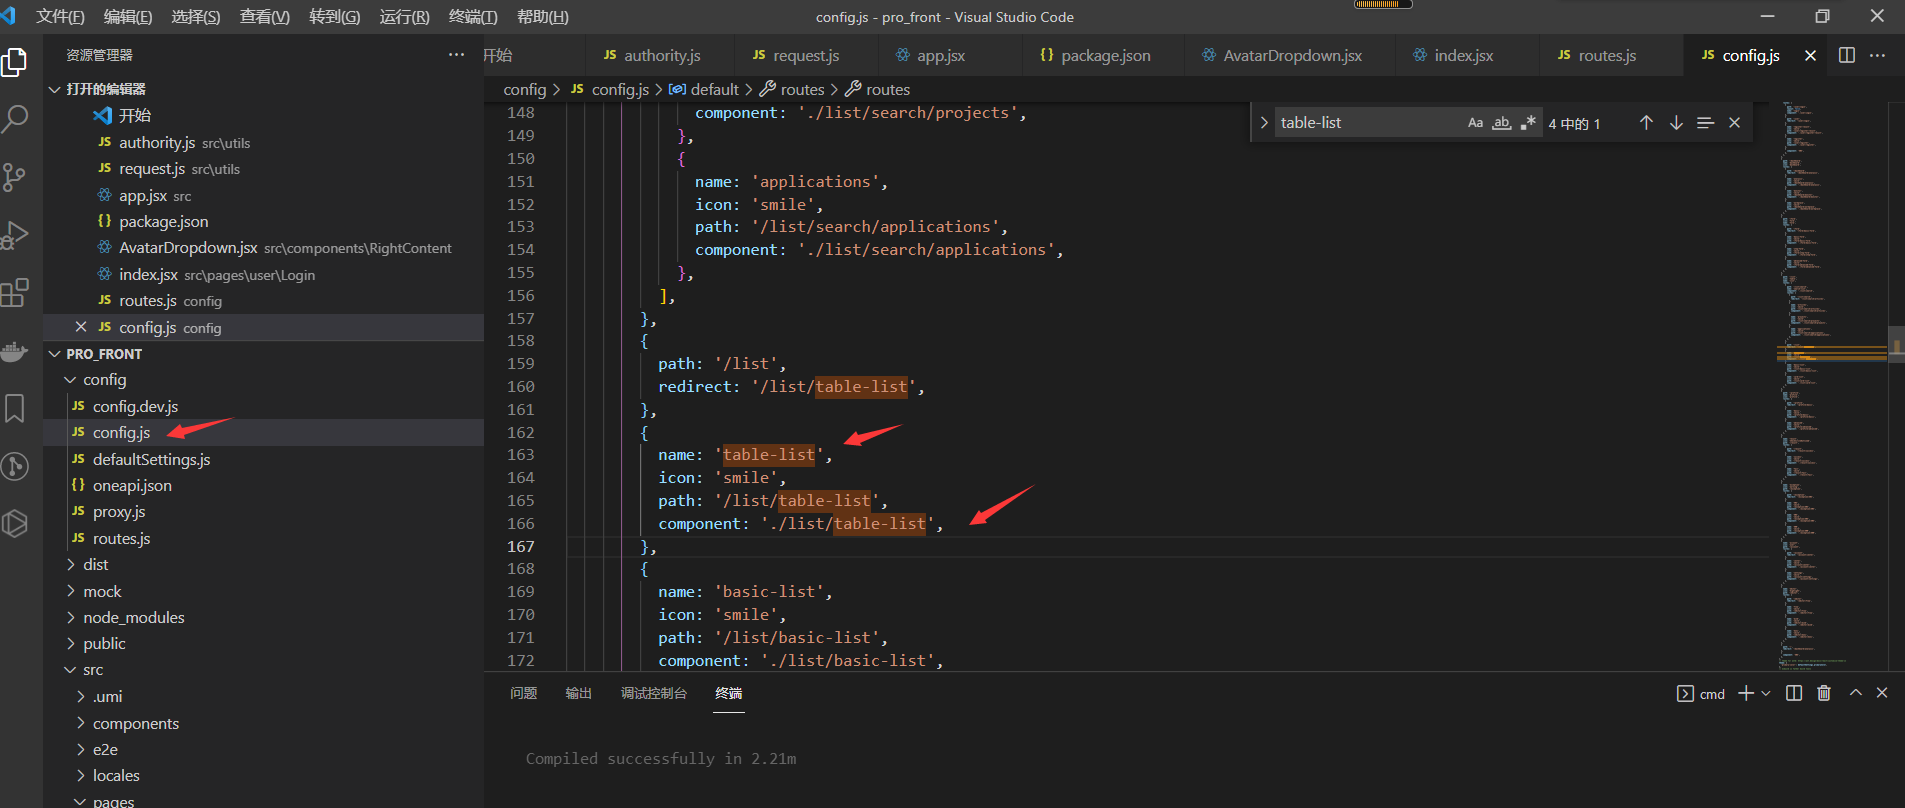Switch to the 调试控制台 panel tab
Screen dimensions: 1905x808
tap(654, 693)
